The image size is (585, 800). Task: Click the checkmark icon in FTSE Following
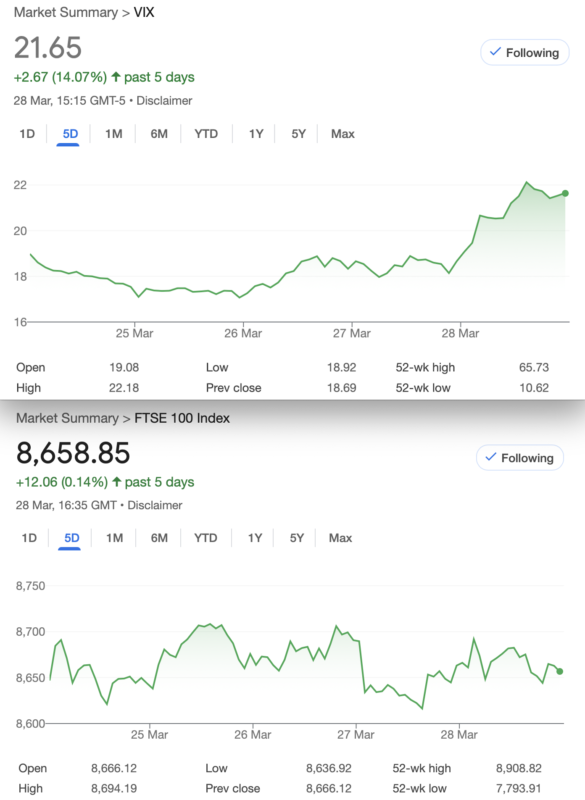point(491,457)
